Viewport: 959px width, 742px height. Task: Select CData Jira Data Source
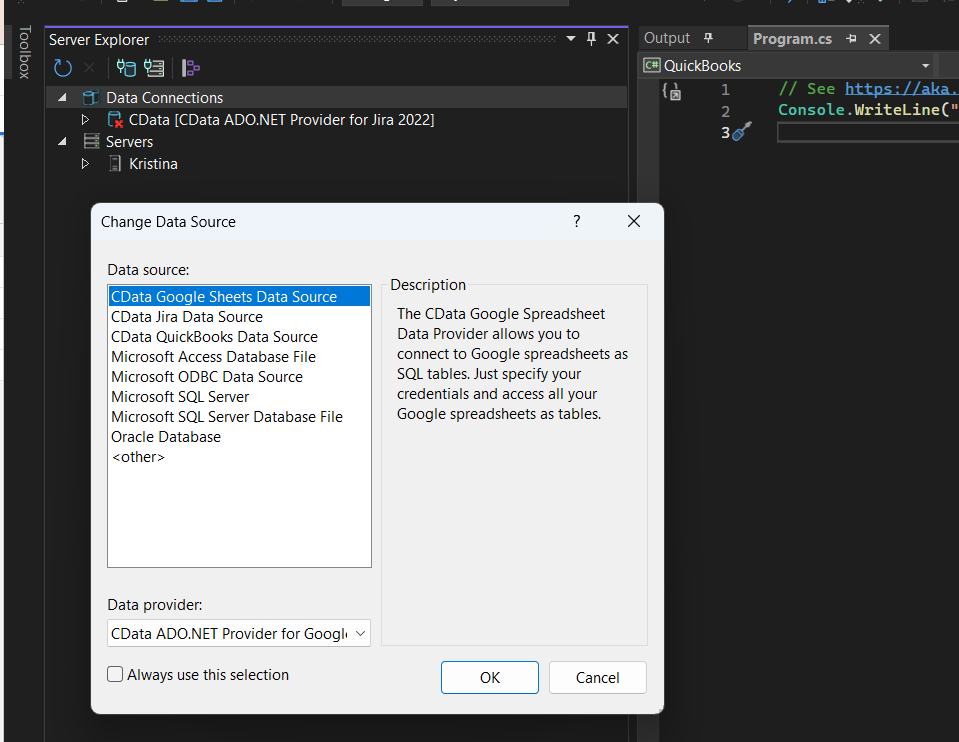coord(239,317)
